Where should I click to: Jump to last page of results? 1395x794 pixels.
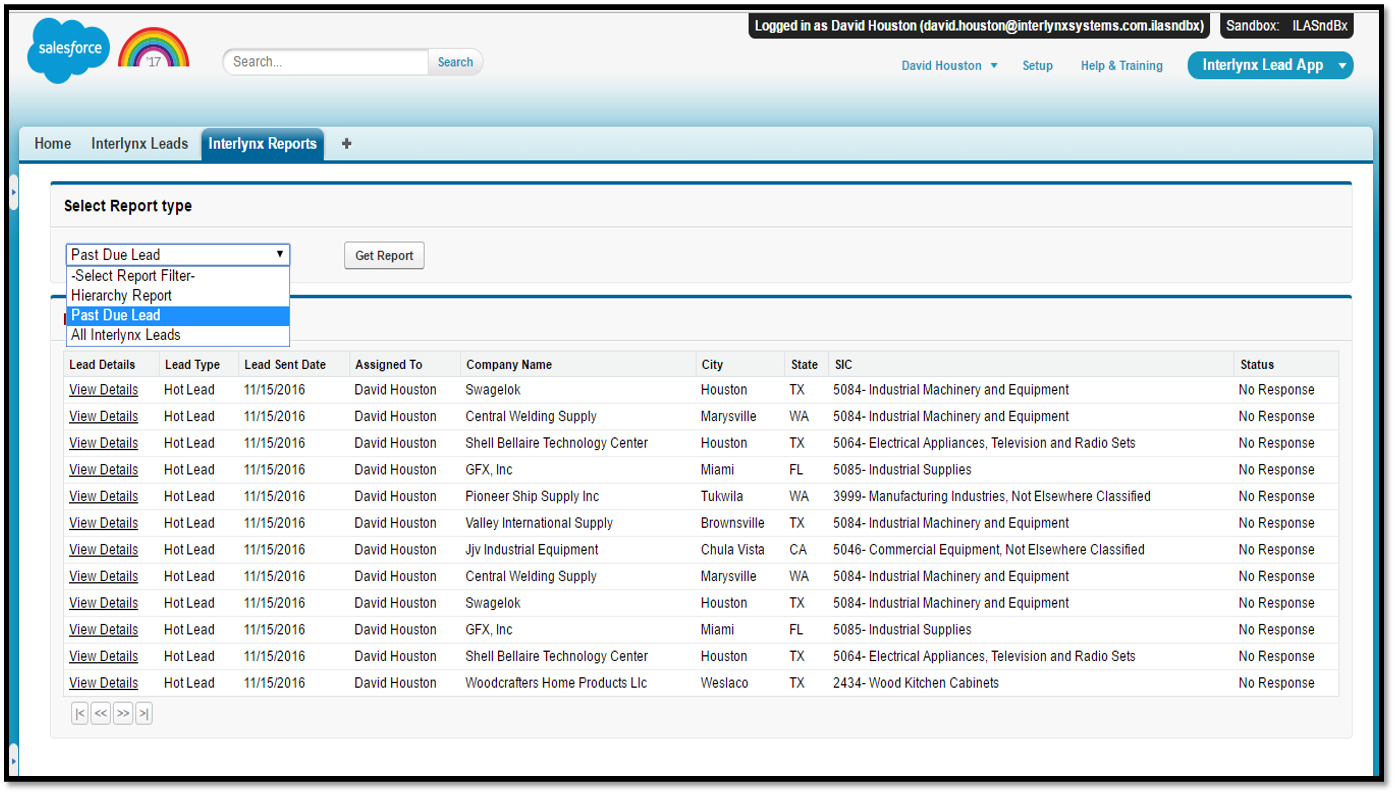coord(143,713)
